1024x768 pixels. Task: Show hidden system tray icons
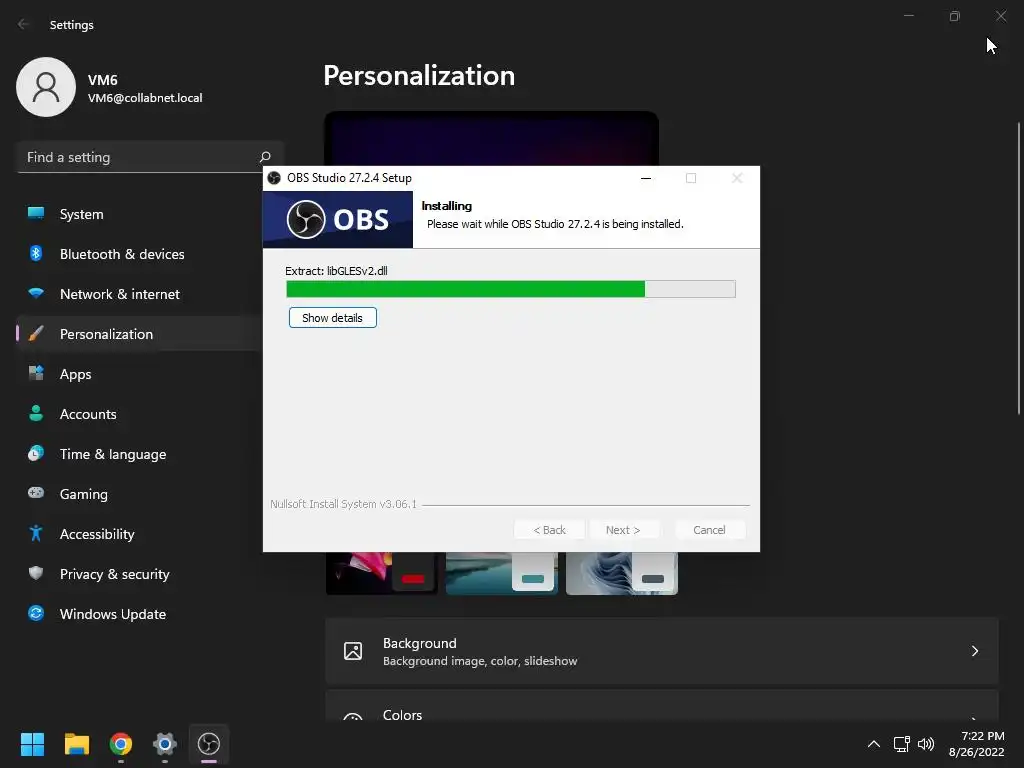click(873, 744)
